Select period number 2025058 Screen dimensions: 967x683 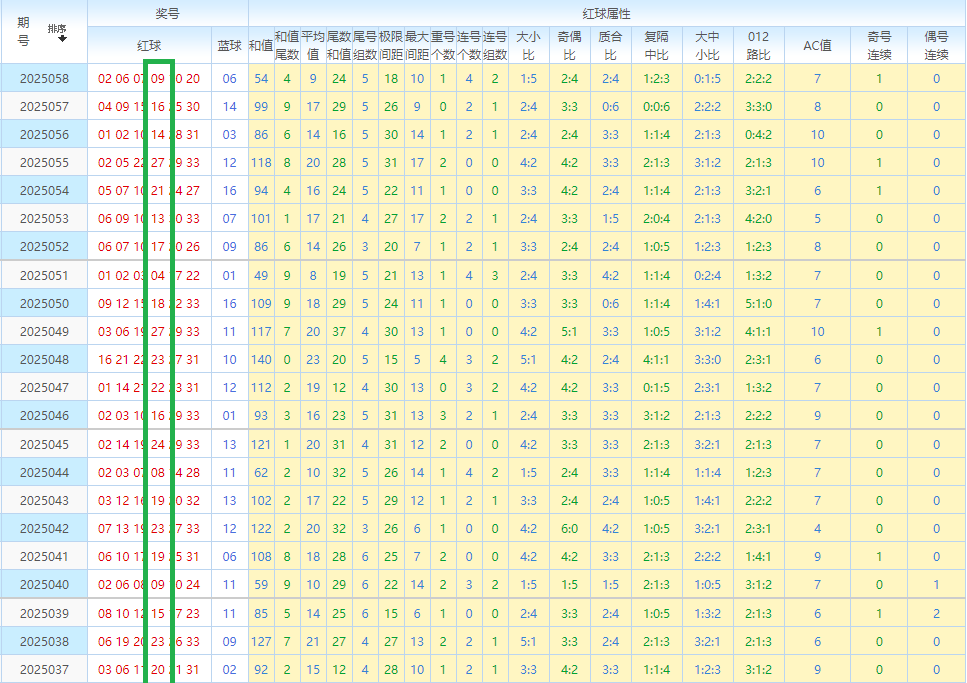(x=44, y=78)
